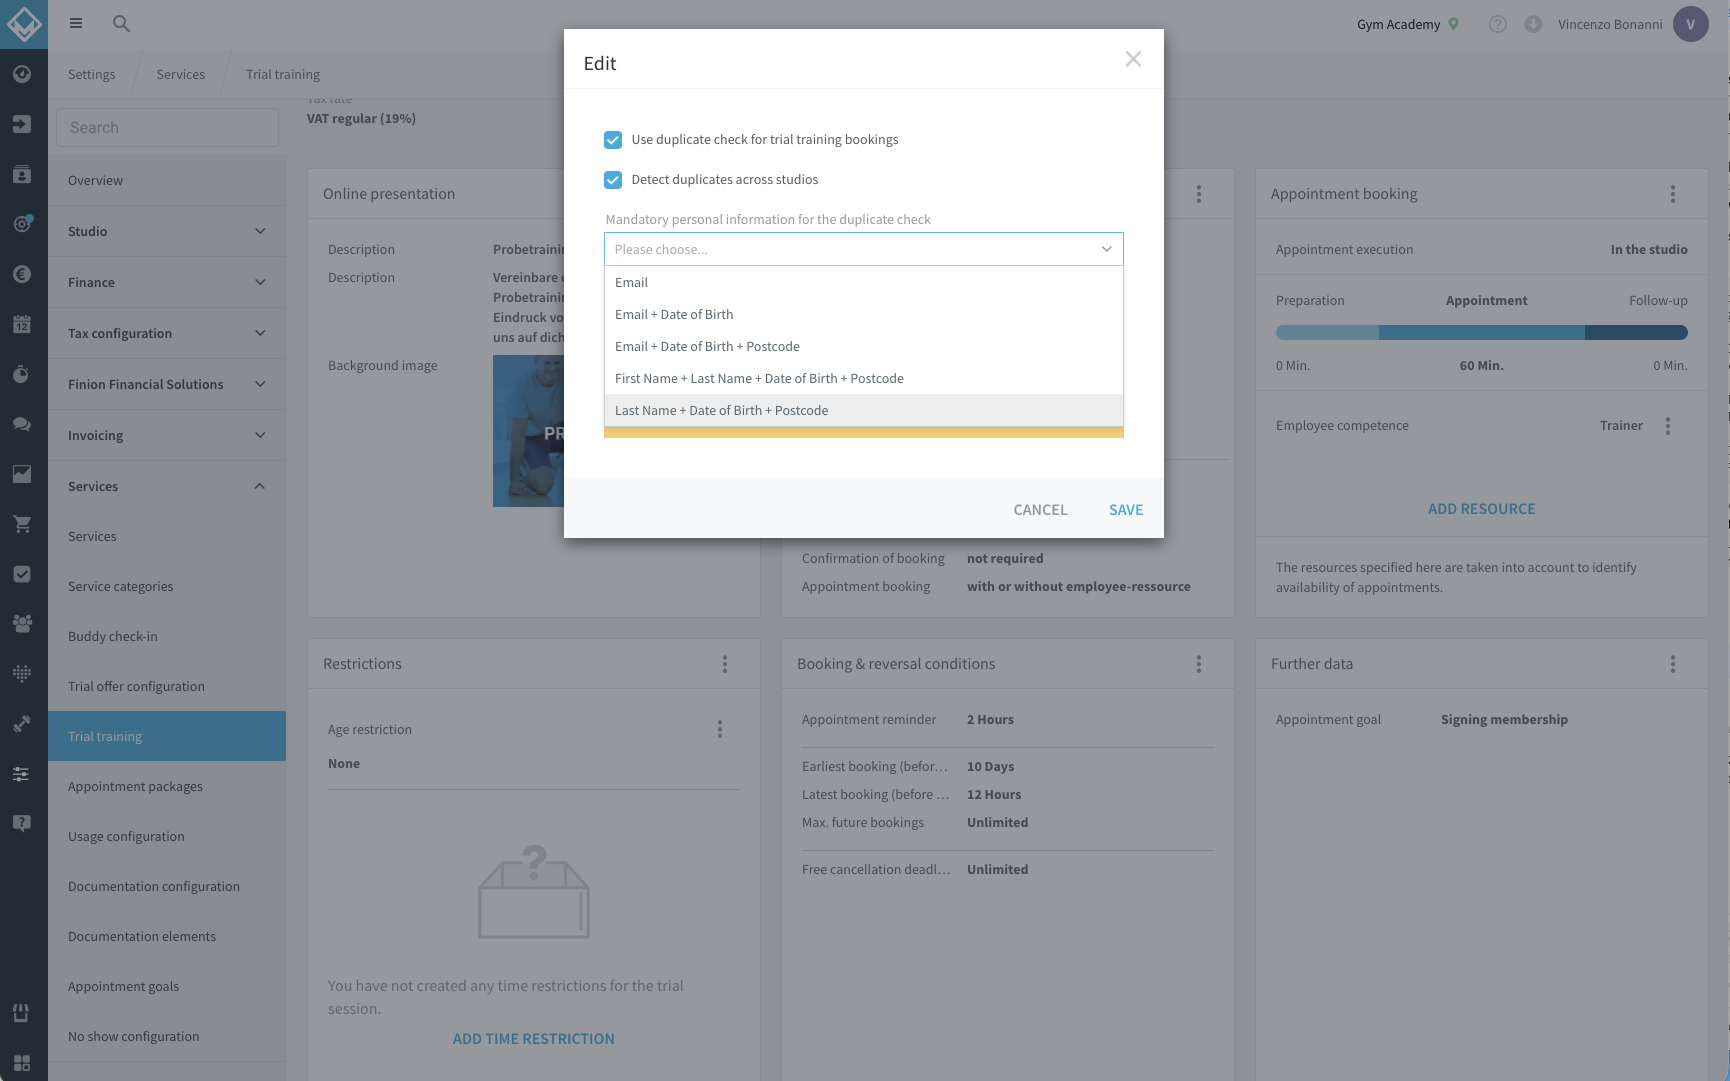Screen dimensions: 1730x1081
Task: Open the dotted heart icon in sidebar
Action: point(22,673)
